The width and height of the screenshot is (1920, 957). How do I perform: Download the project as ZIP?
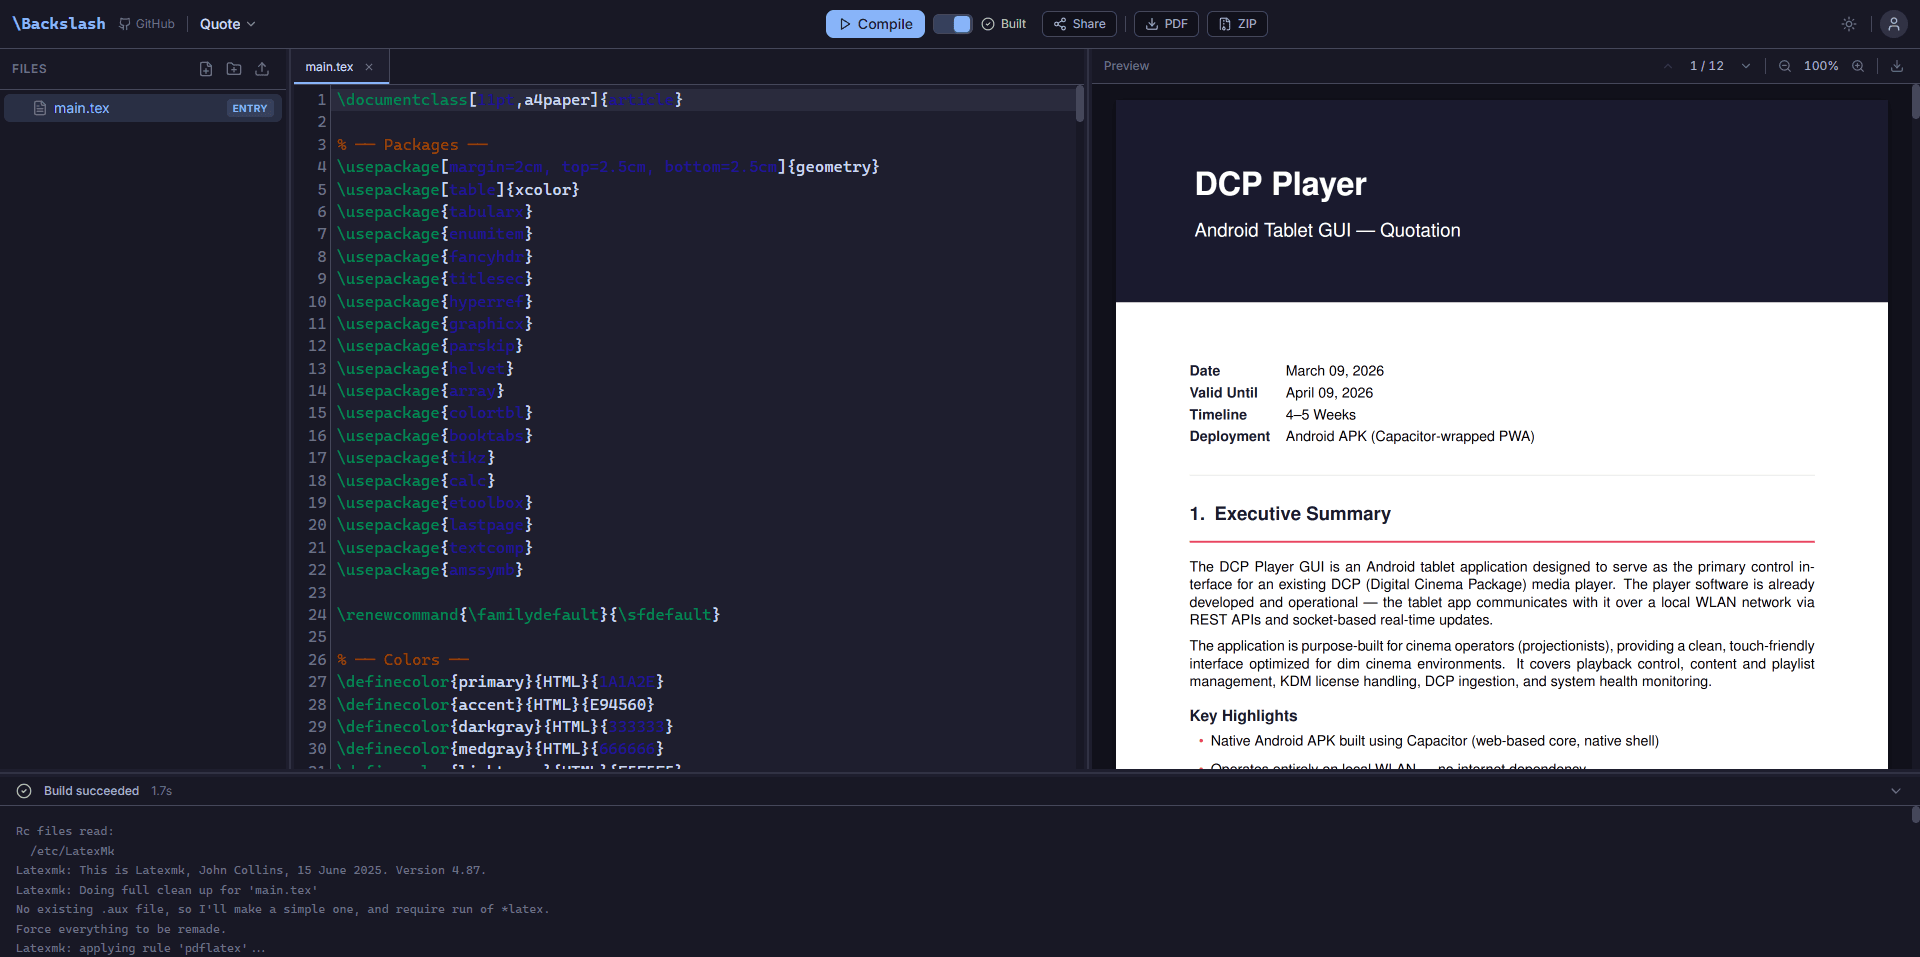[1237, 23]
